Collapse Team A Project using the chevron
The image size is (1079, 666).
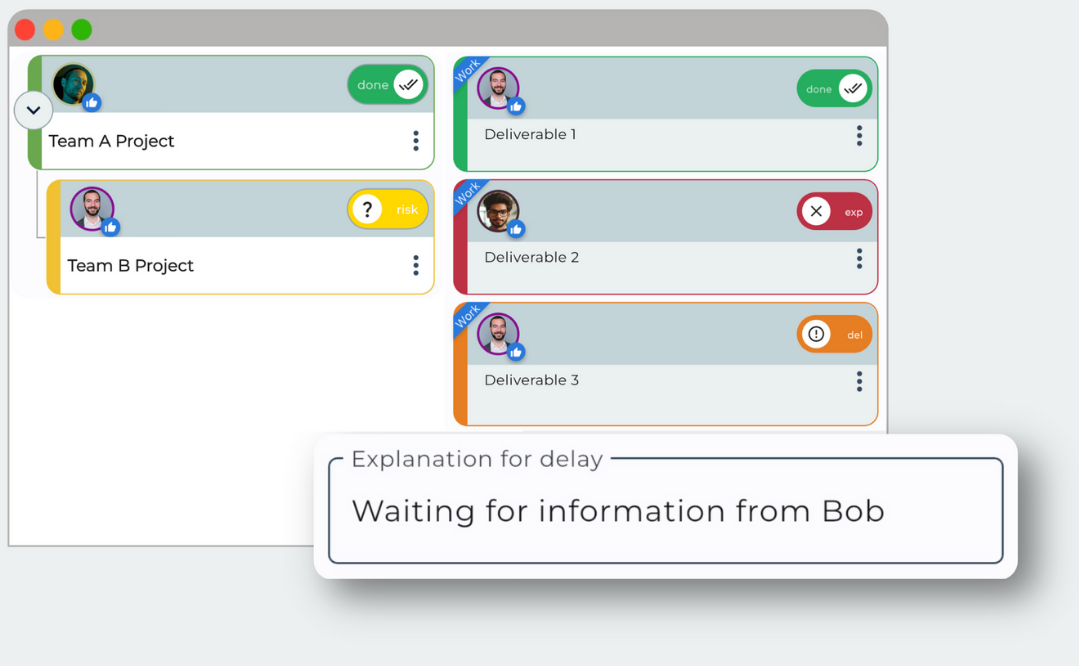click(33, 110)
